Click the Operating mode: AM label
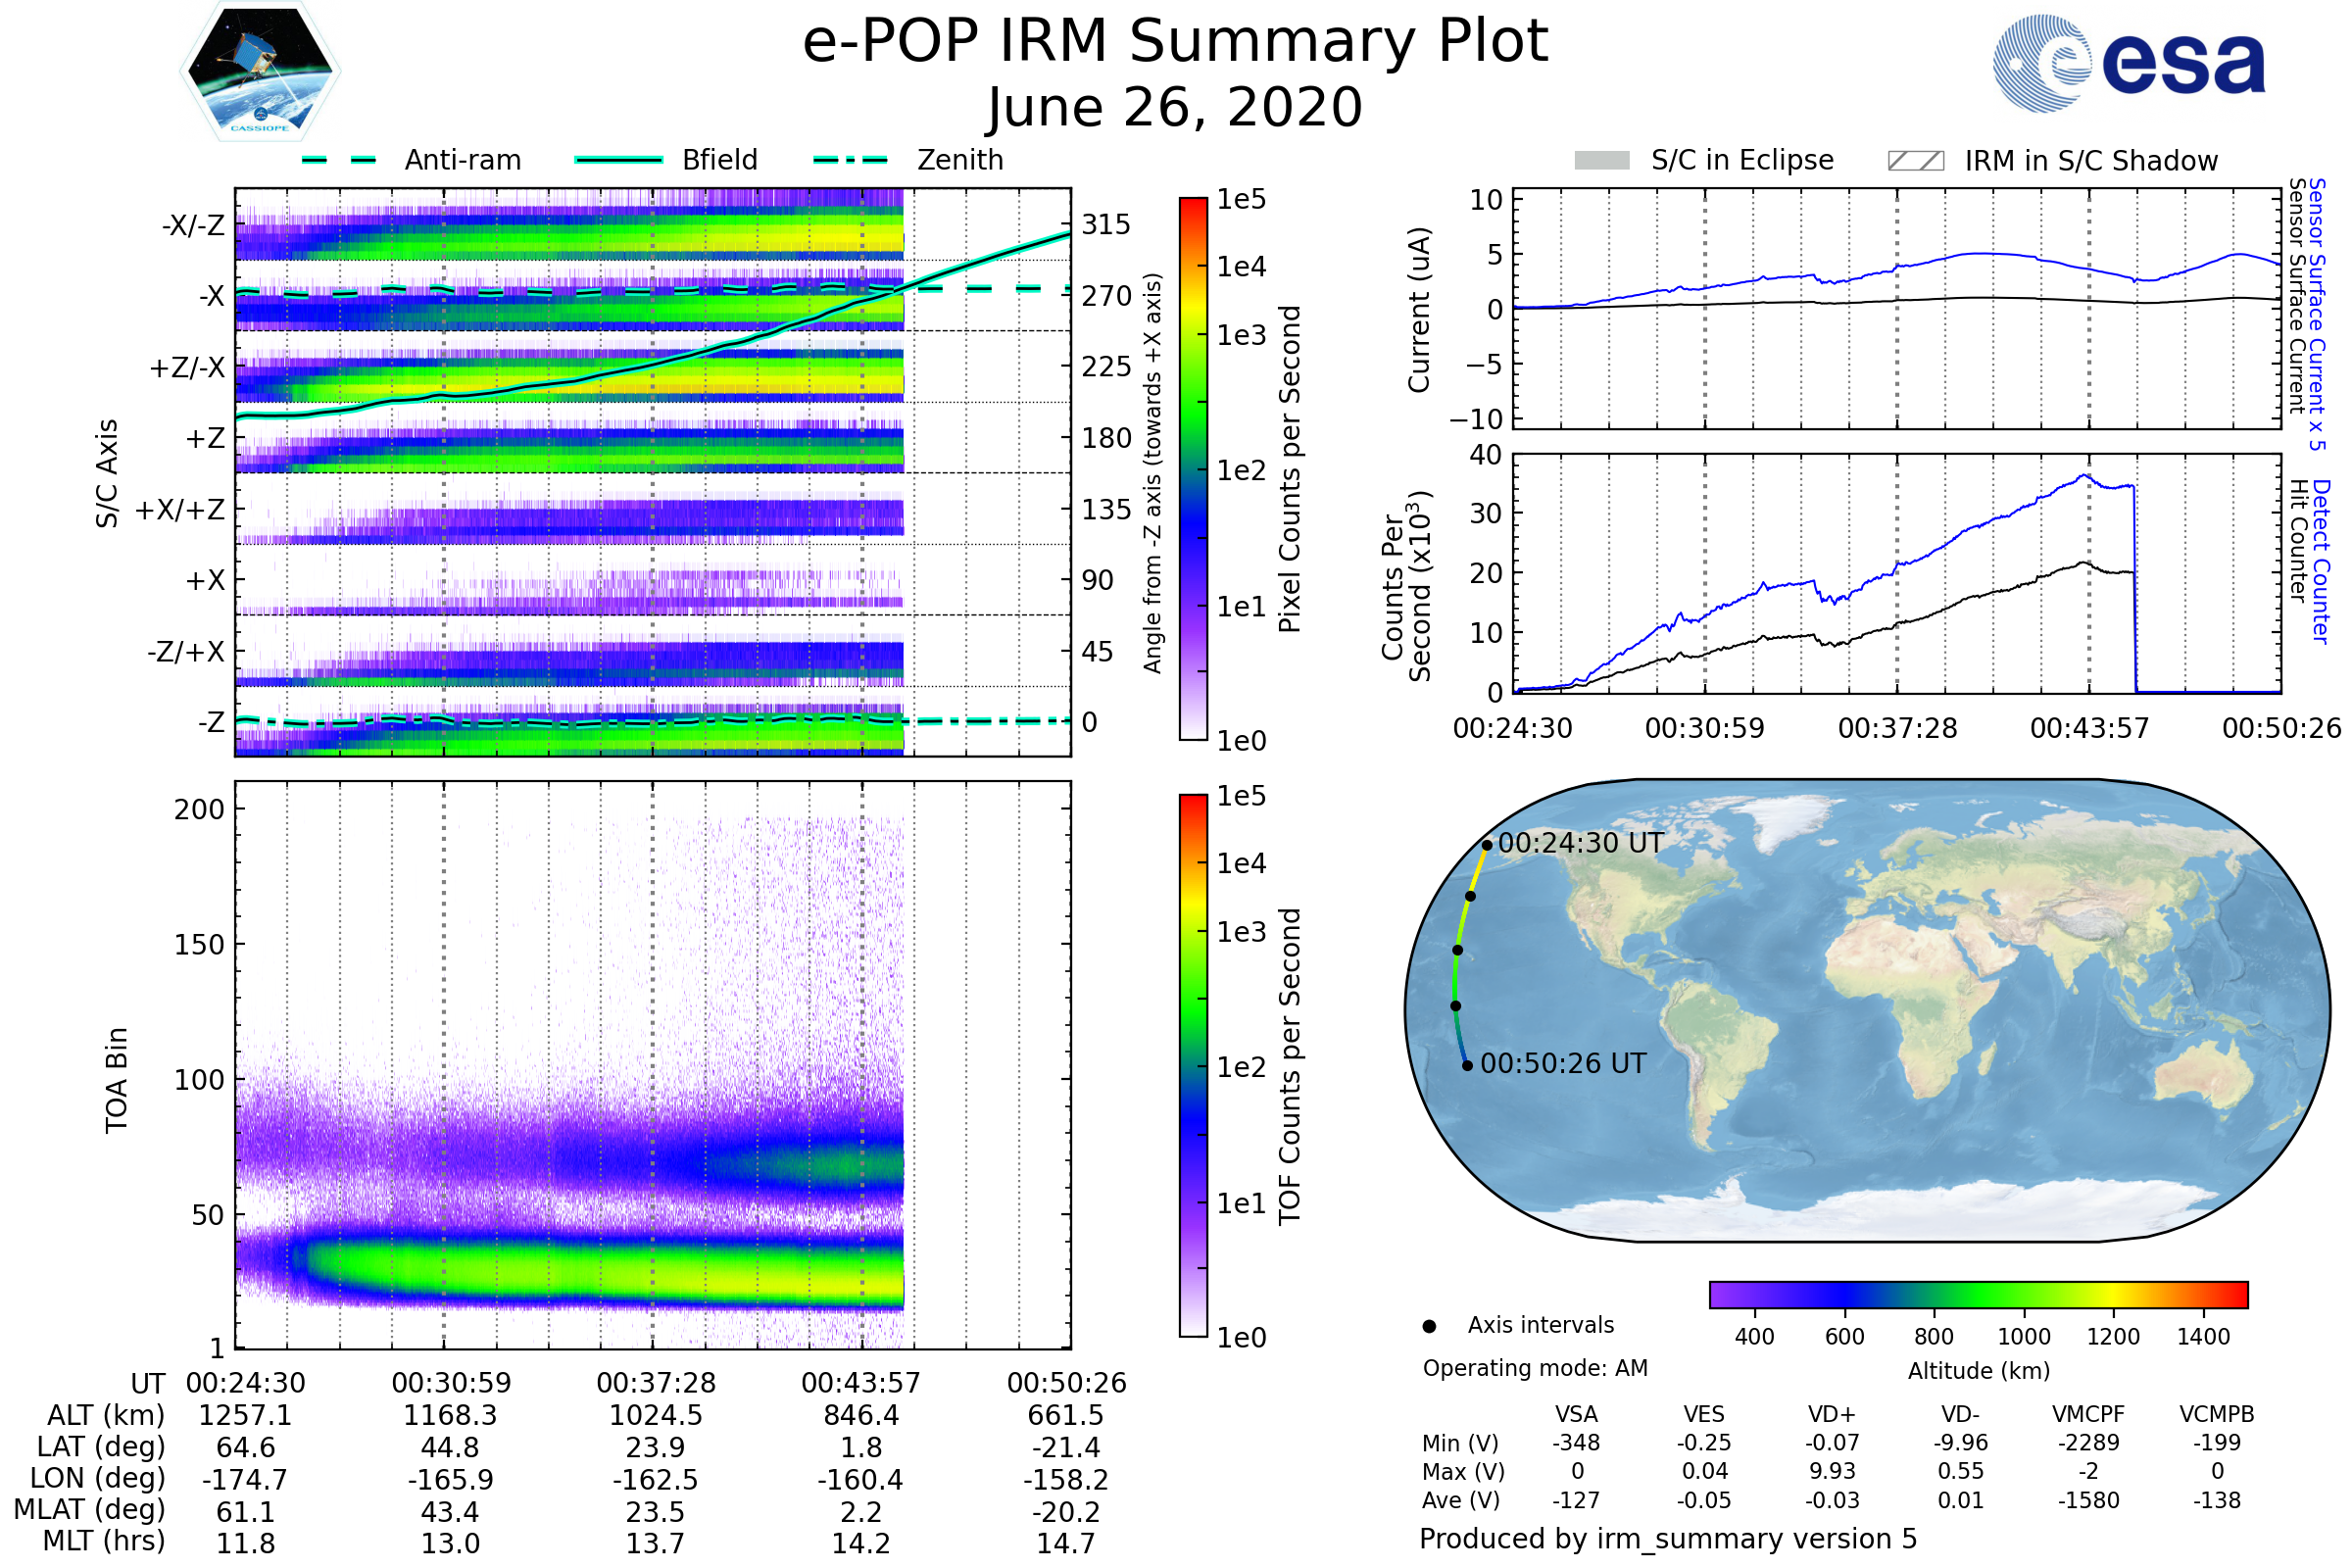 [1535, 1368]
